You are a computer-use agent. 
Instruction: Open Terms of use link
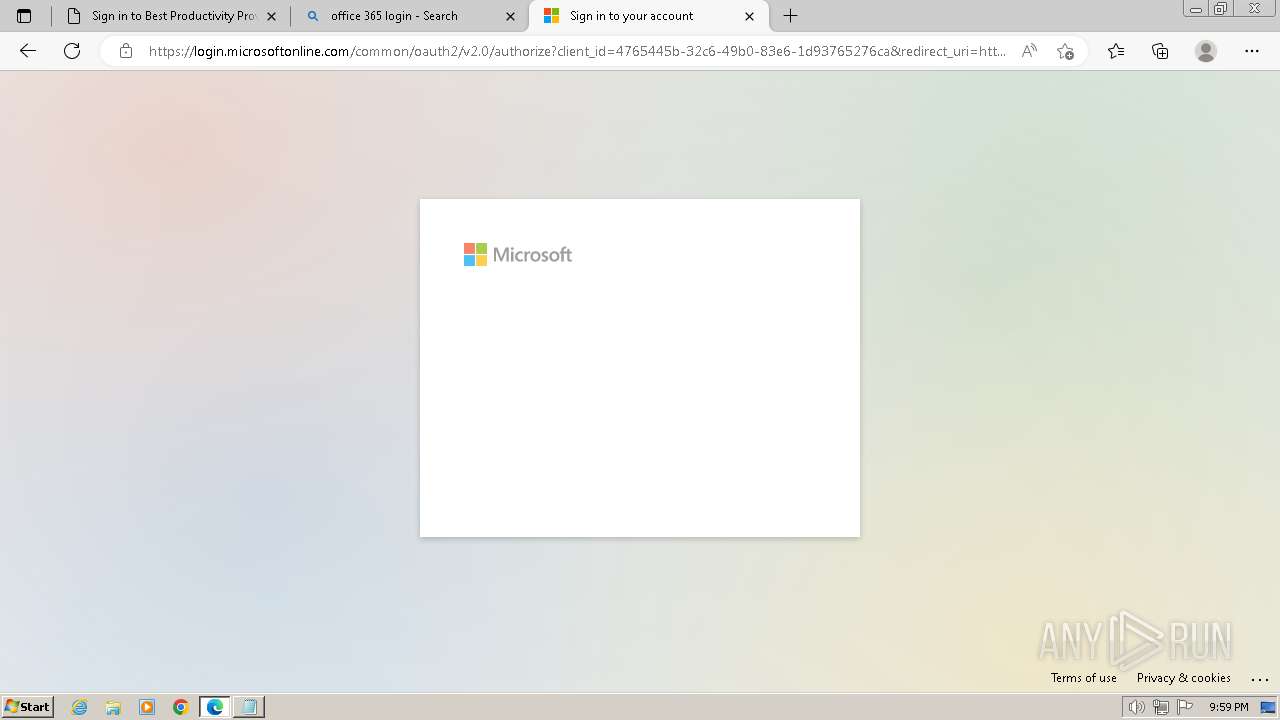pyautogui.click(x=1084, y=678)
